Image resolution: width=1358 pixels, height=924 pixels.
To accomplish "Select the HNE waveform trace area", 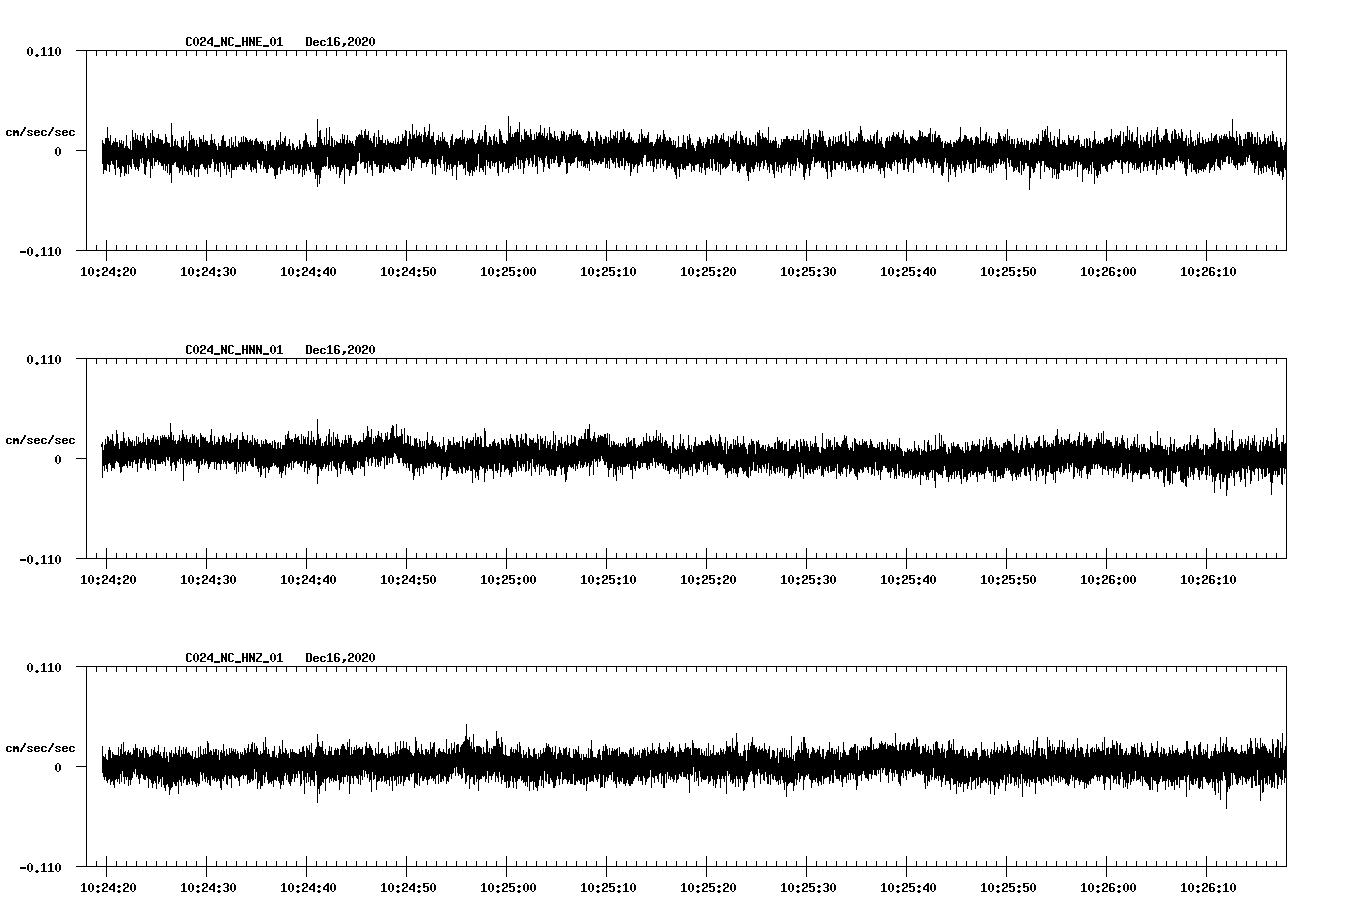I will (x=690, y=152).
